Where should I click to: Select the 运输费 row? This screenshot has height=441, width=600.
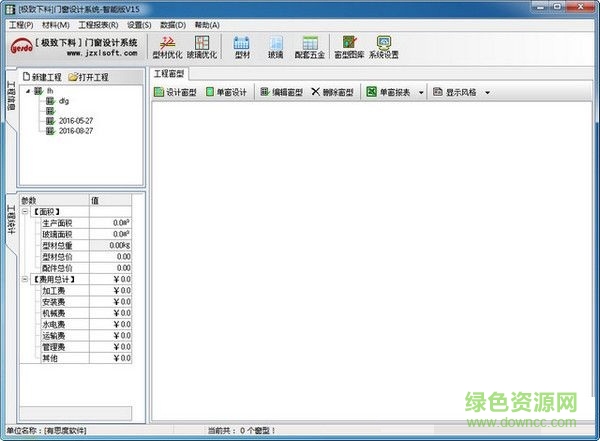point(86,336)
